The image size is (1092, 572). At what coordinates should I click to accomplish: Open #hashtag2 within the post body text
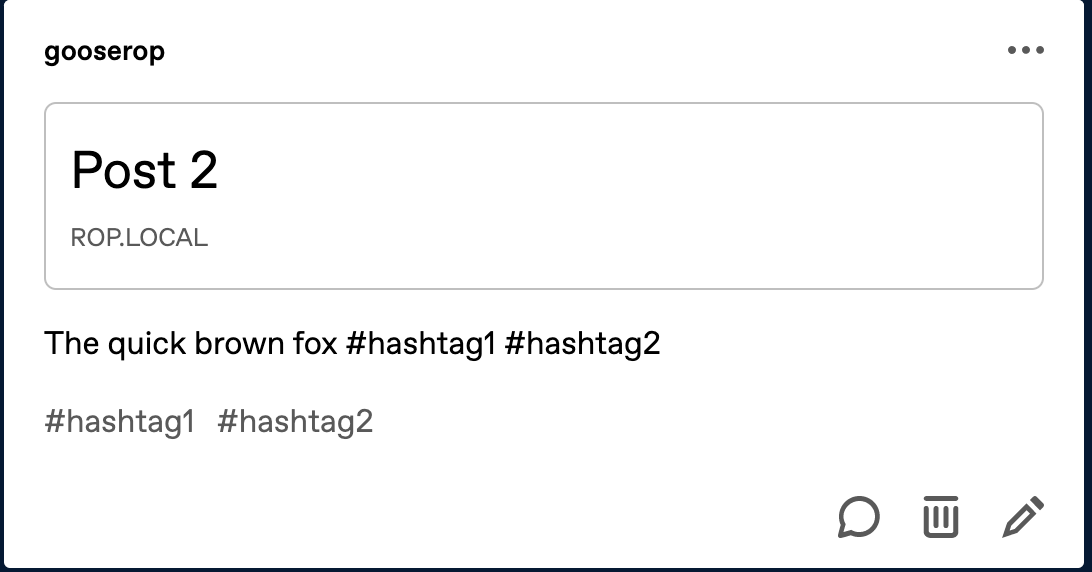582,344
